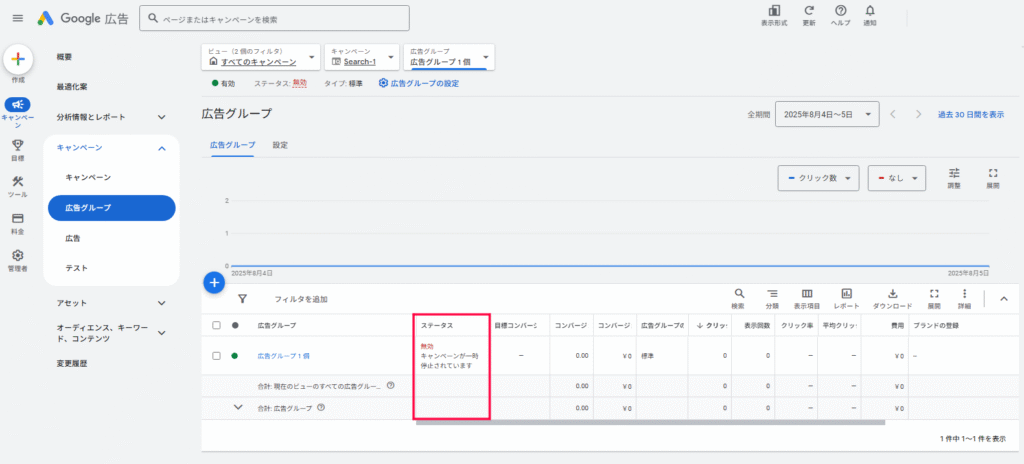The image size is (1024, 464).
Task: Open the クリック数 metric dropdown
Action: pos(818,178)
